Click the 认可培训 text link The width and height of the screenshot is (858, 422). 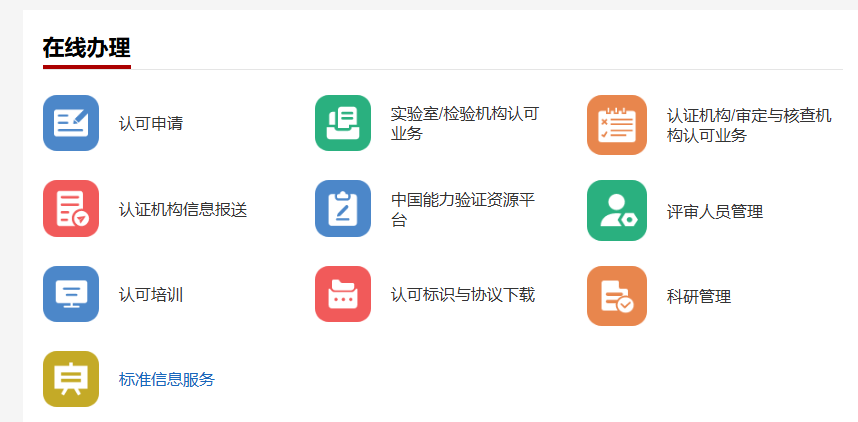click(x=150, y=295)
